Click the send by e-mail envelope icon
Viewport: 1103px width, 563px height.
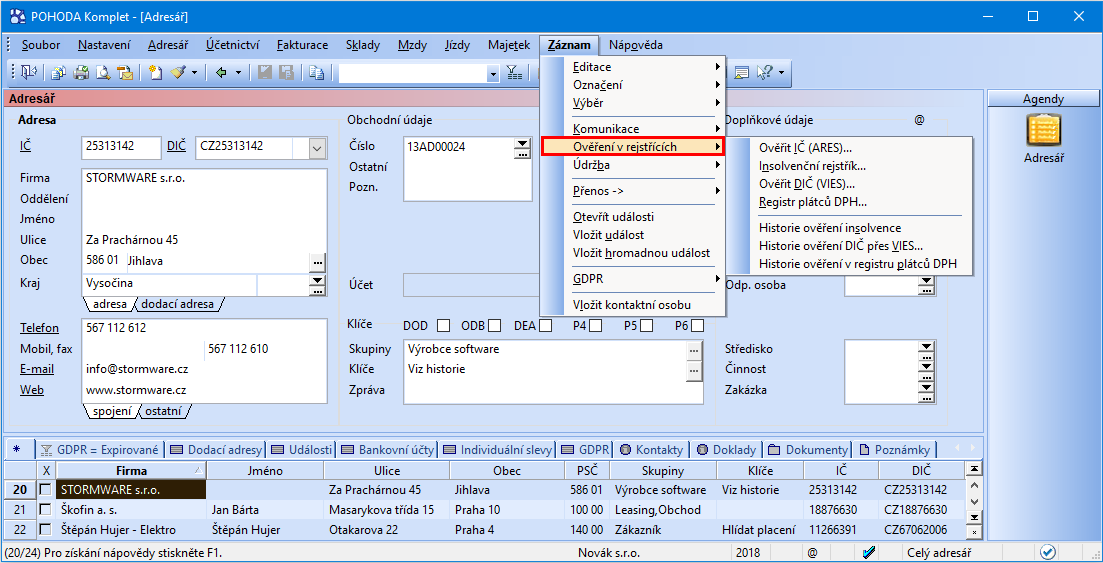coord(125,72)
